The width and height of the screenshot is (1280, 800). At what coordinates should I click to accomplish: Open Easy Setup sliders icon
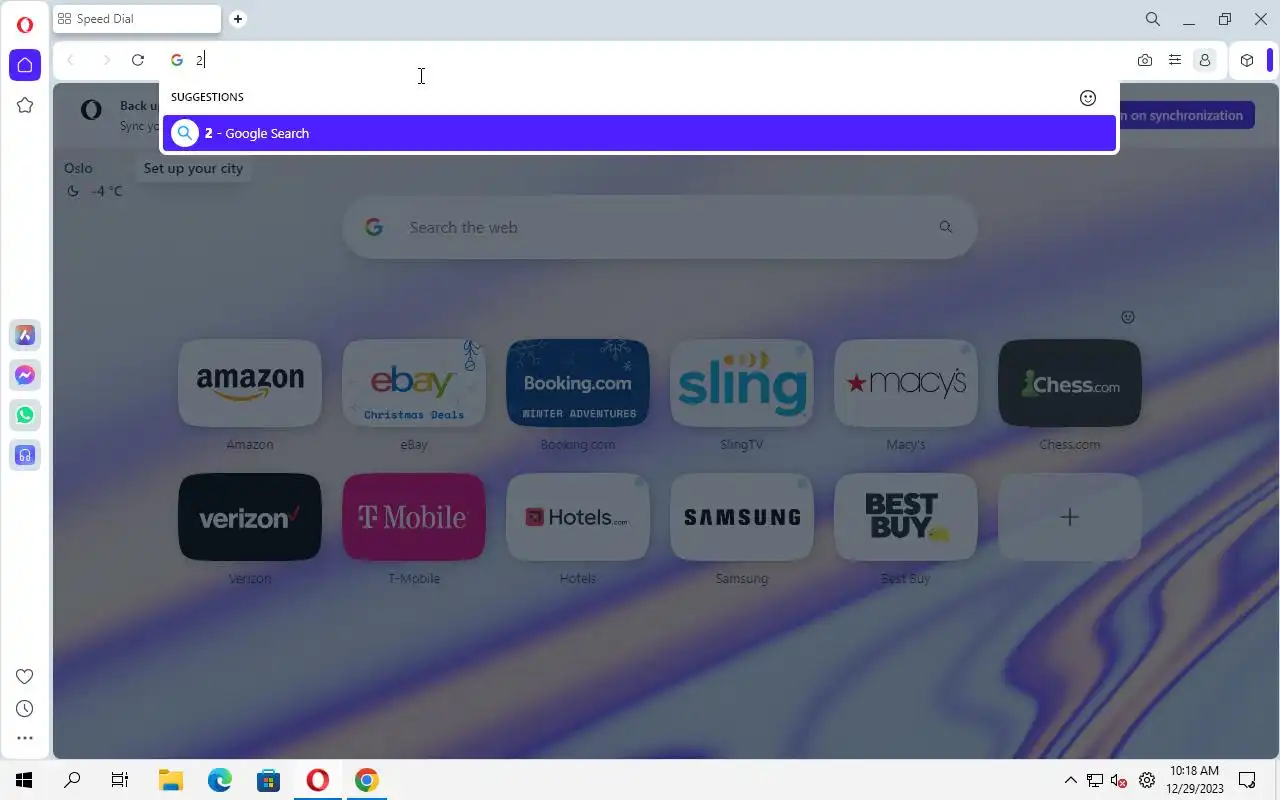[1175, 60]
